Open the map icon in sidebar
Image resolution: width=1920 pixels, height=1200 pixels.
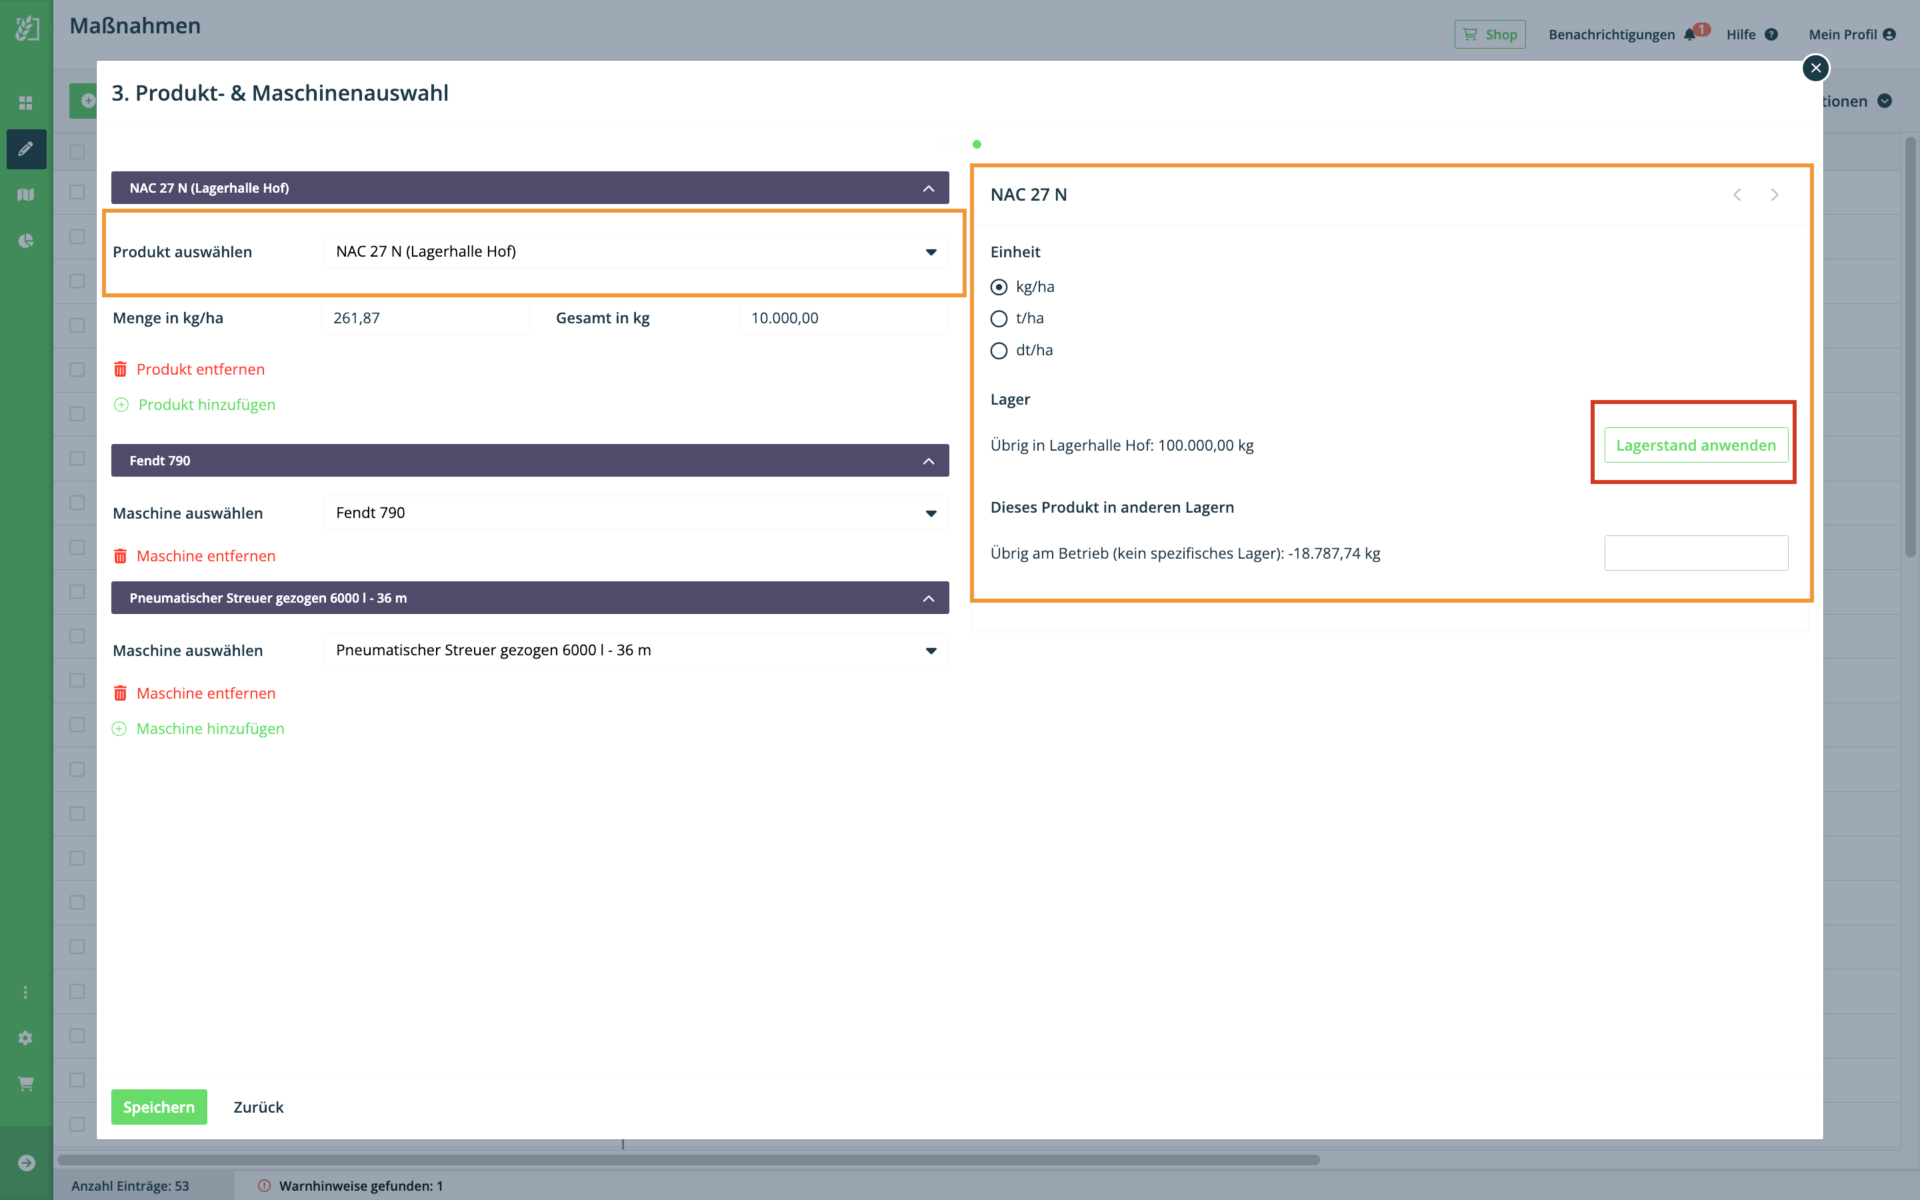pos(26,195)
